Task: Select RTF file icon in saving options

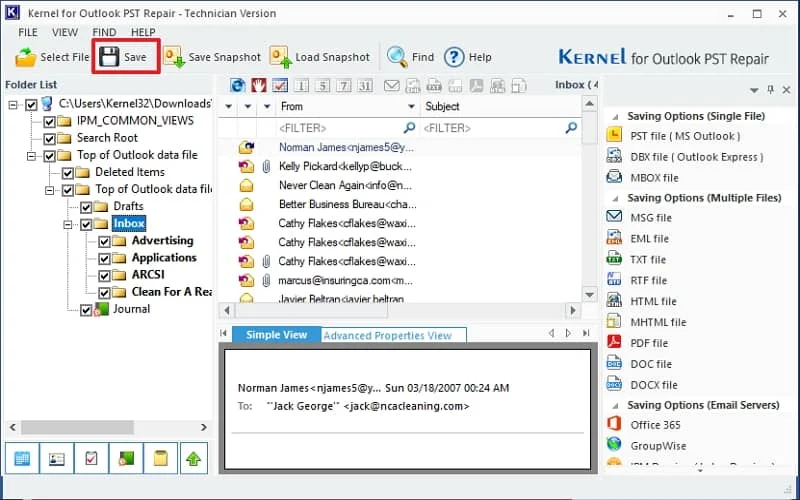Action: tap(614, 280)
